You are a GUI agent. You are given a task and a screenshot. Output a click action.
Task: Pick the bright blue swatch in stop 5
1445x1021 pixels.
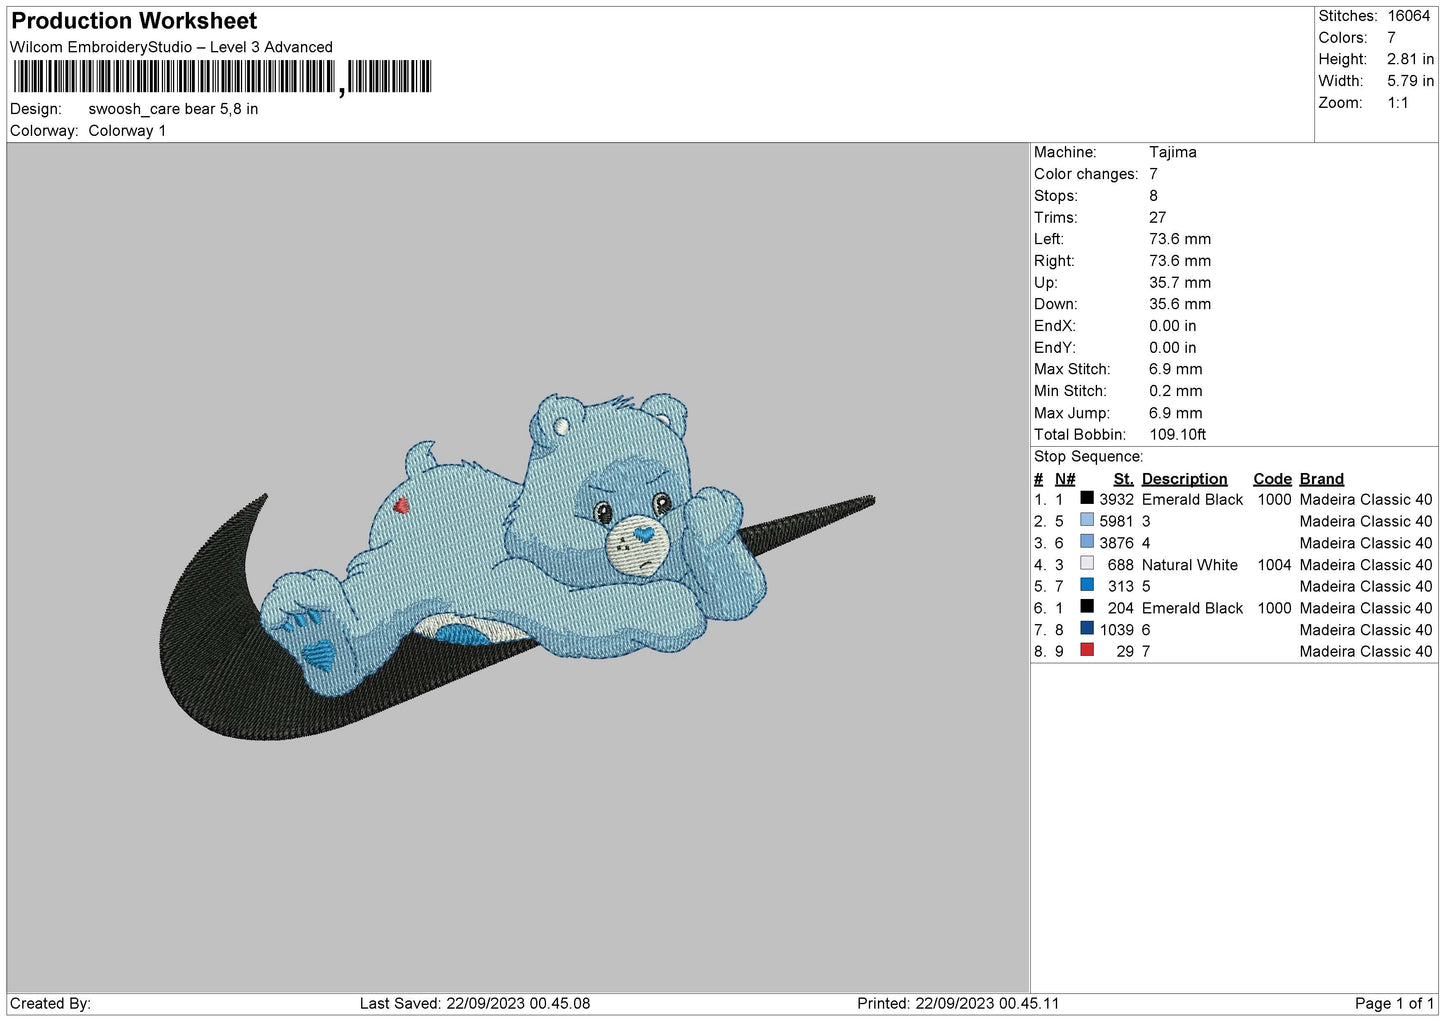(x=1086, y=585)
